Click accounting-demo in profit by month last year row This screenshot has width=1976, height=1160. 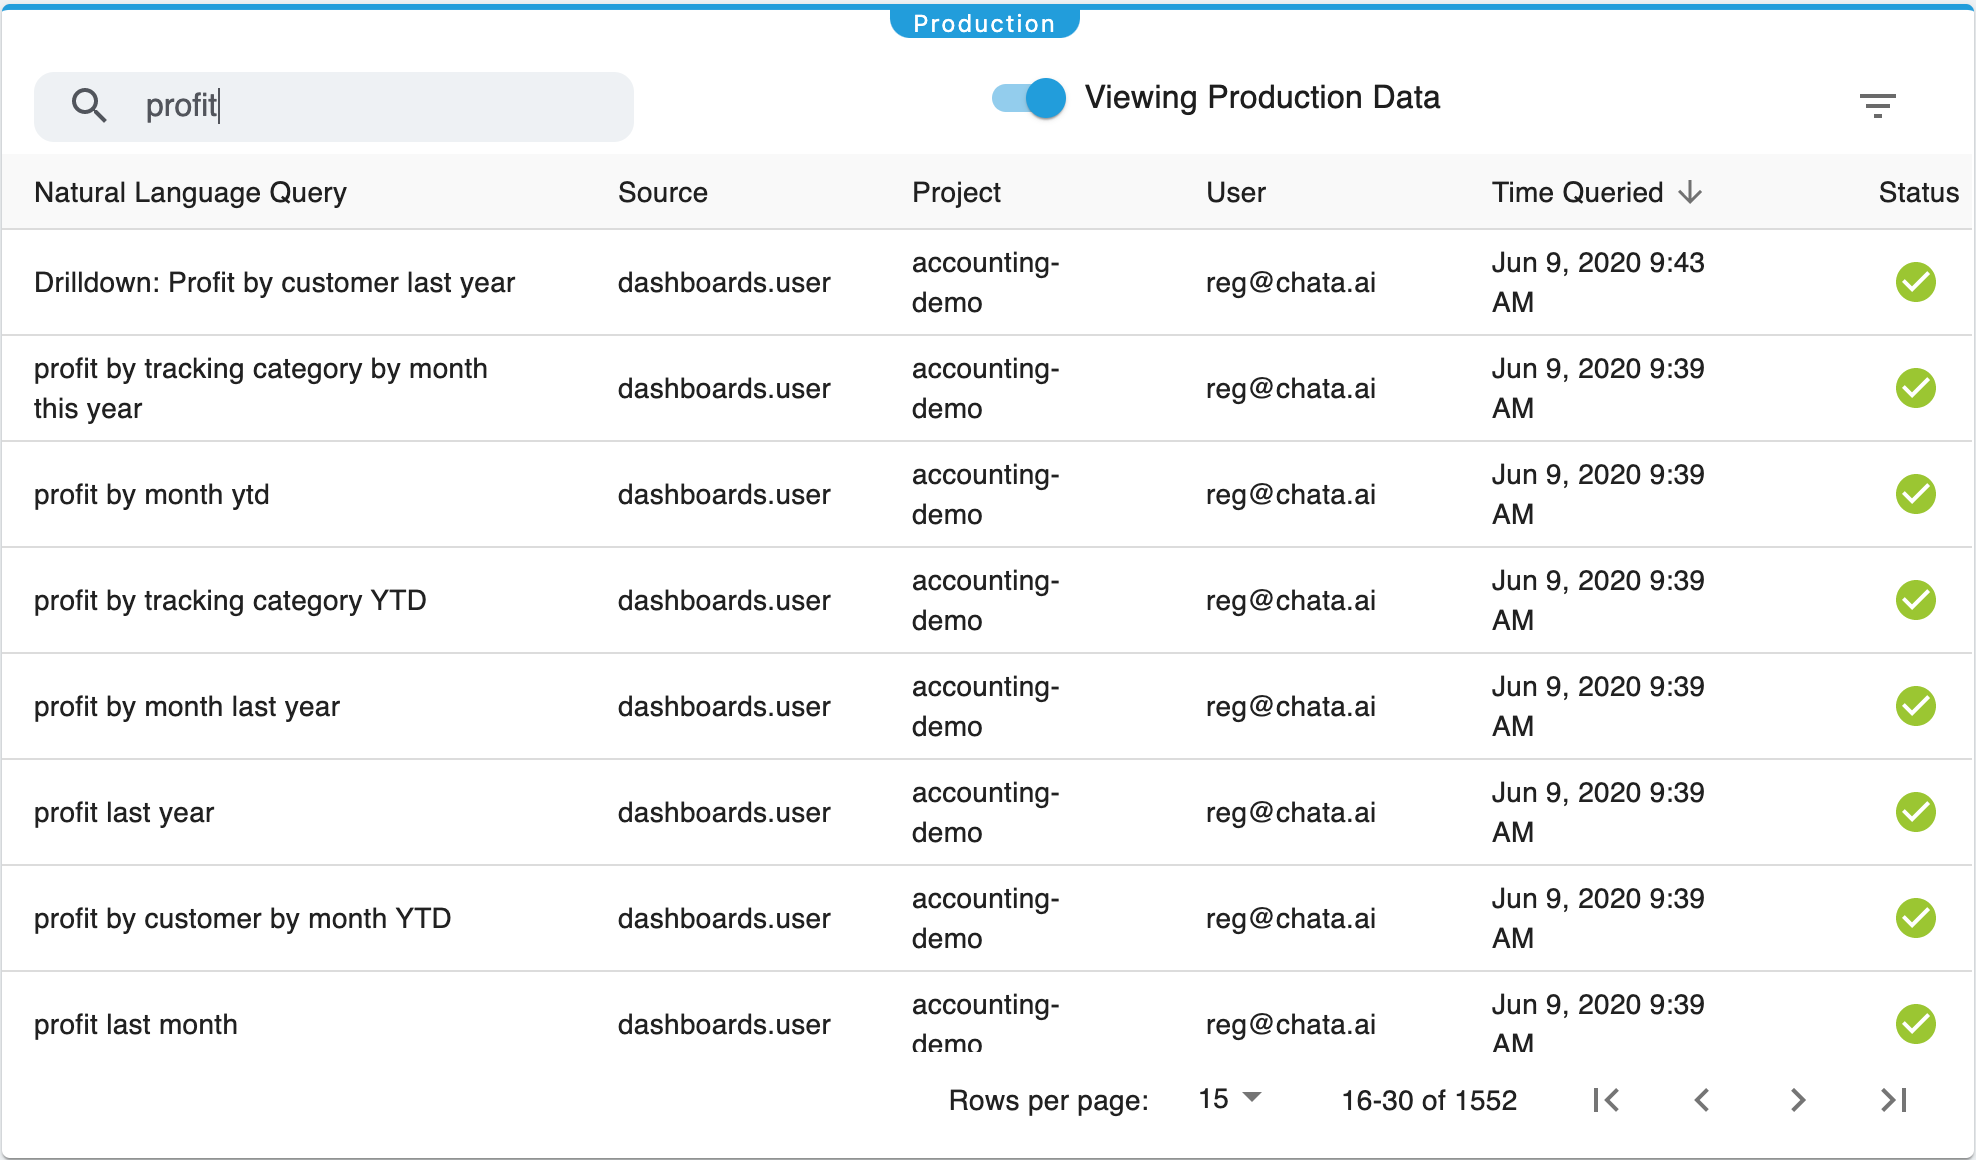click(985, 706)
